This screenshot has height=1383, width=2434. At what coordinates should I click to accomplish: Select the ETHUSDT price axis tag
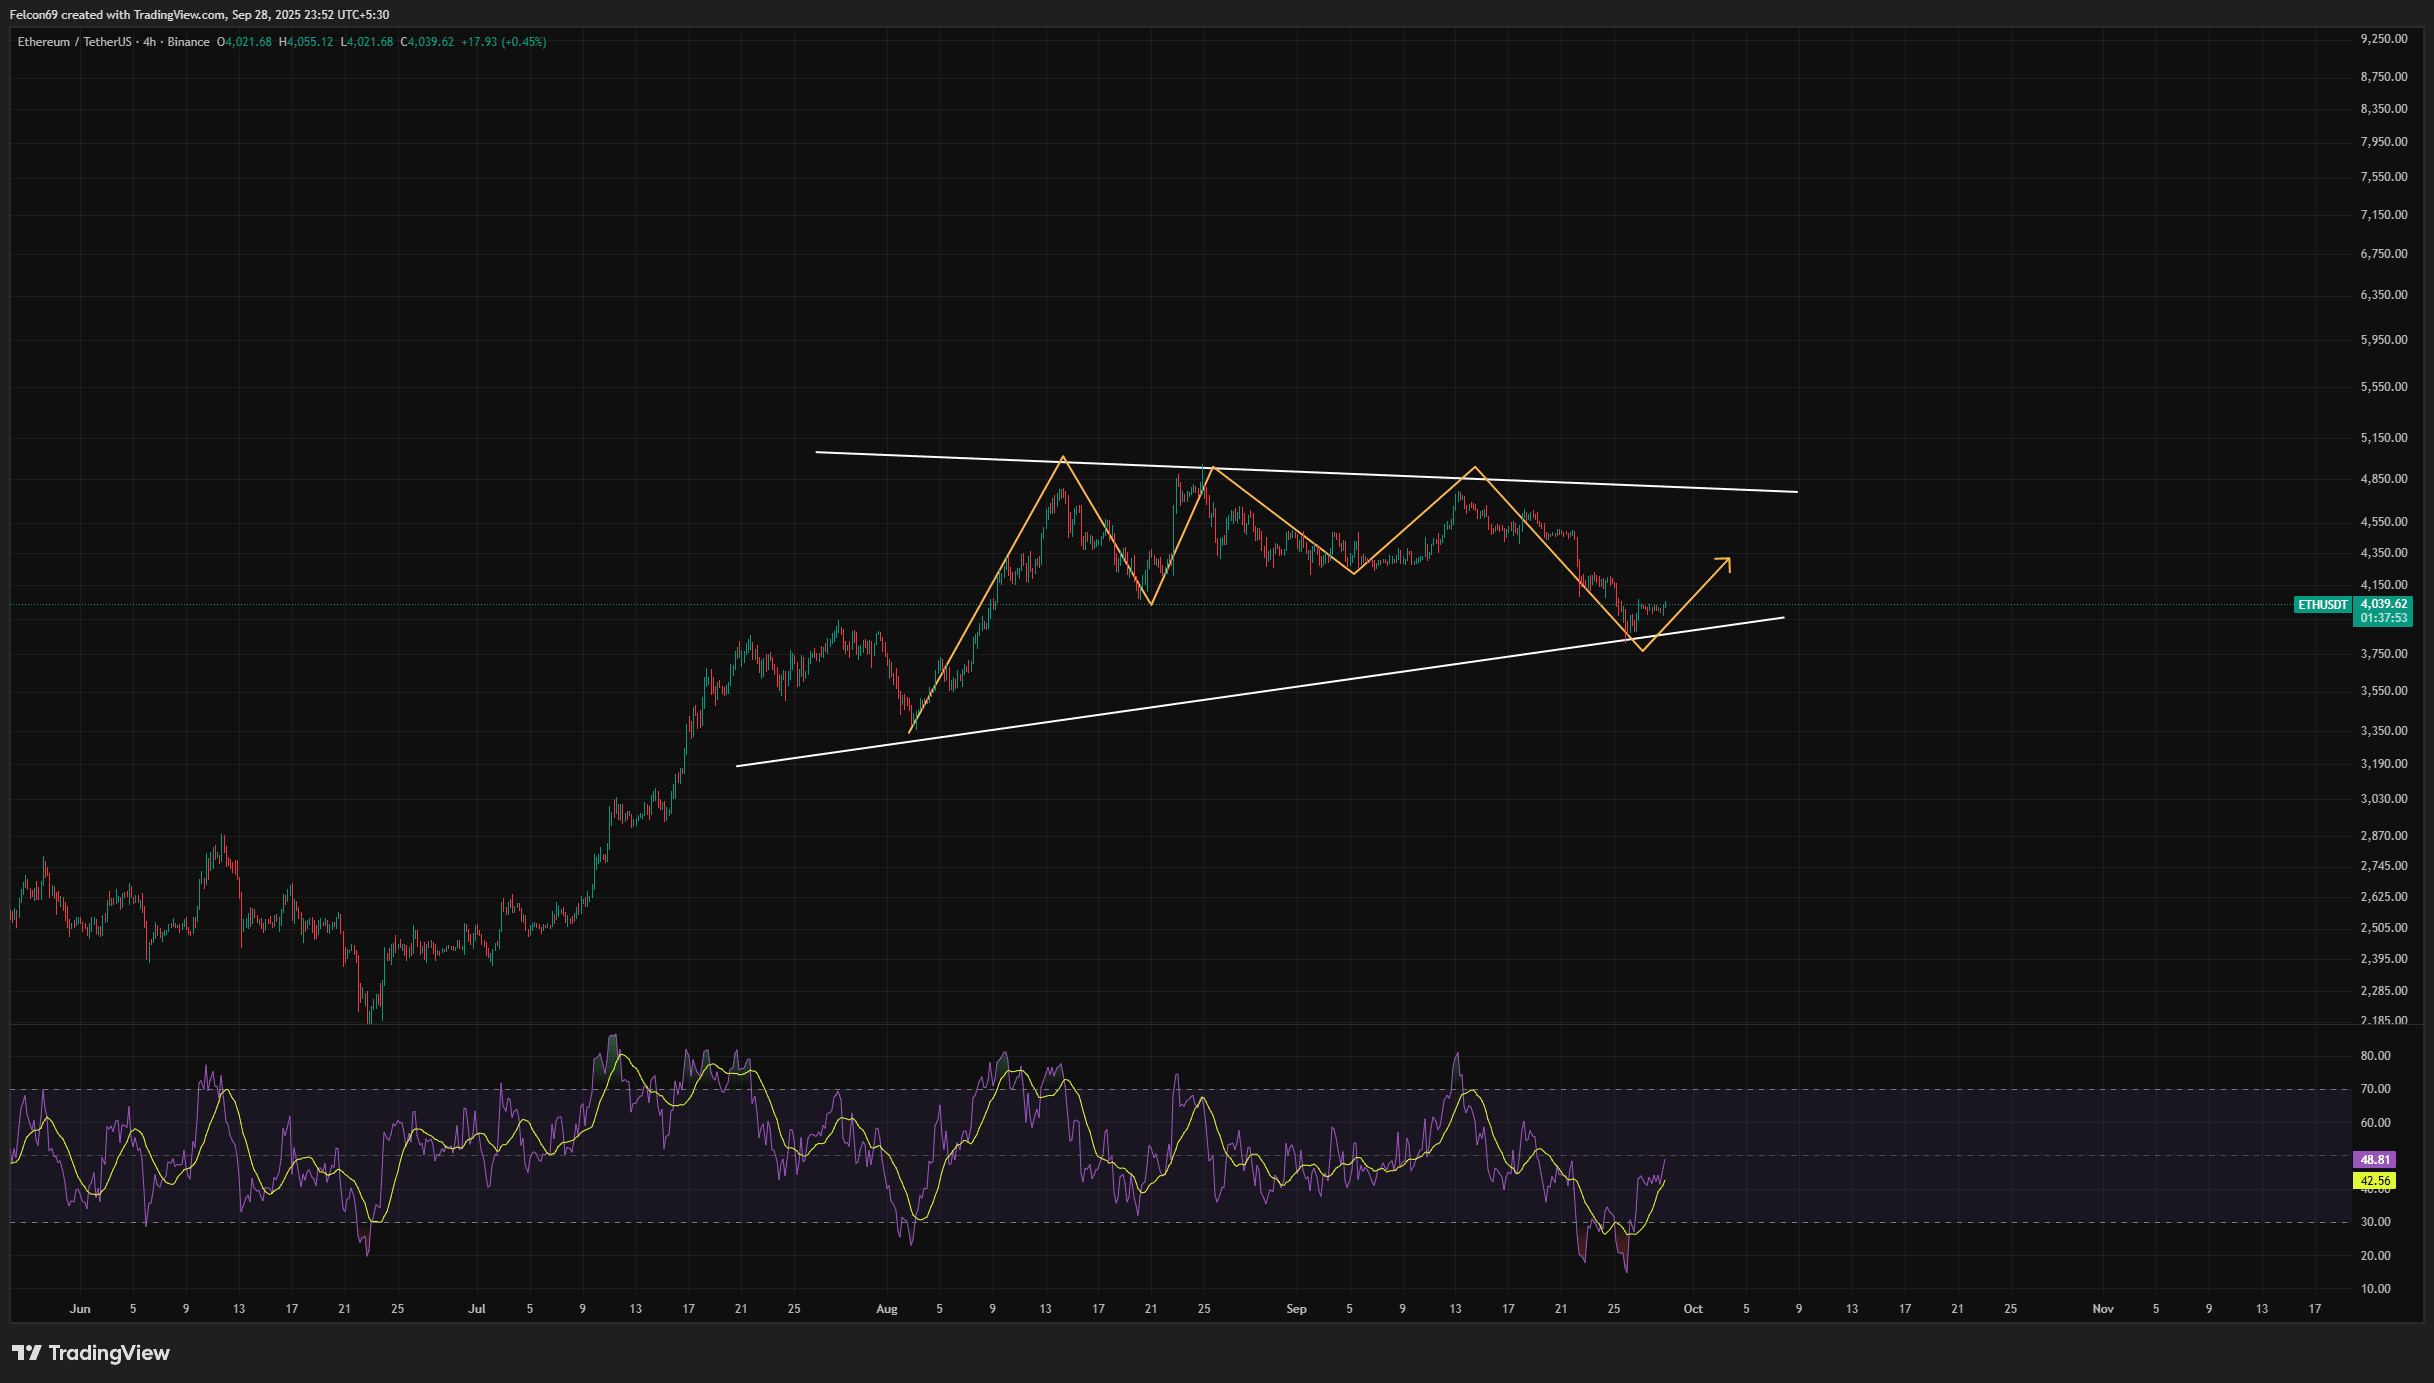click(2323, 605)
